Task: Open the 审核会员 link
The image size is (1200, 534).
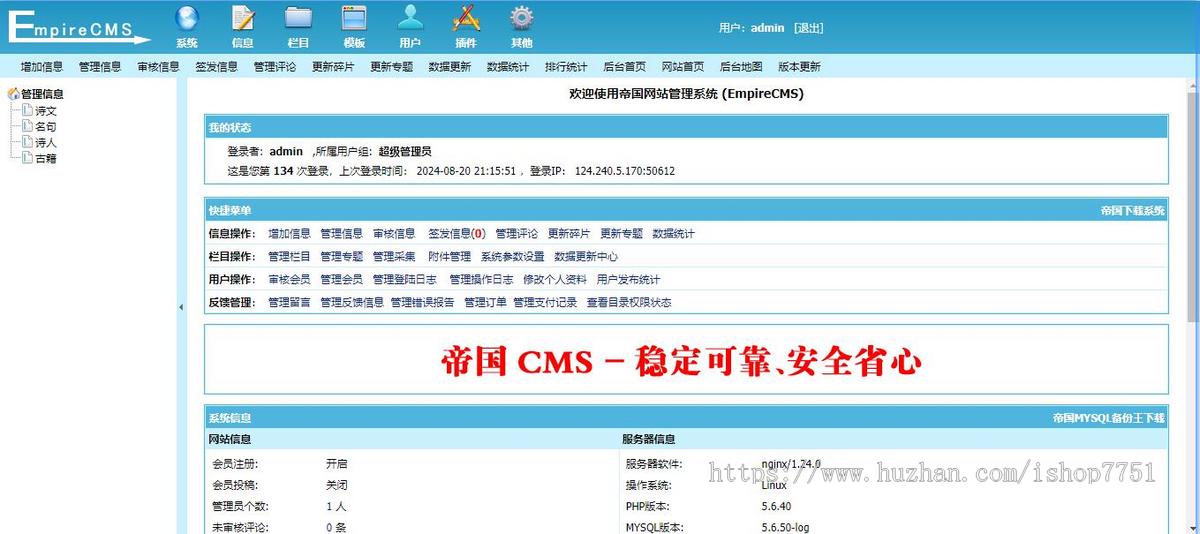Action: 289,280
